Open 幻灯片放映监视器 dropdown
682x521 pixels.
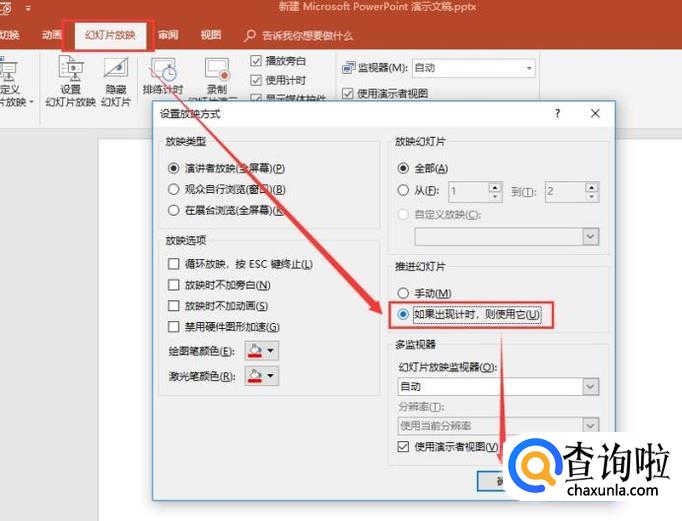point(590,386)
